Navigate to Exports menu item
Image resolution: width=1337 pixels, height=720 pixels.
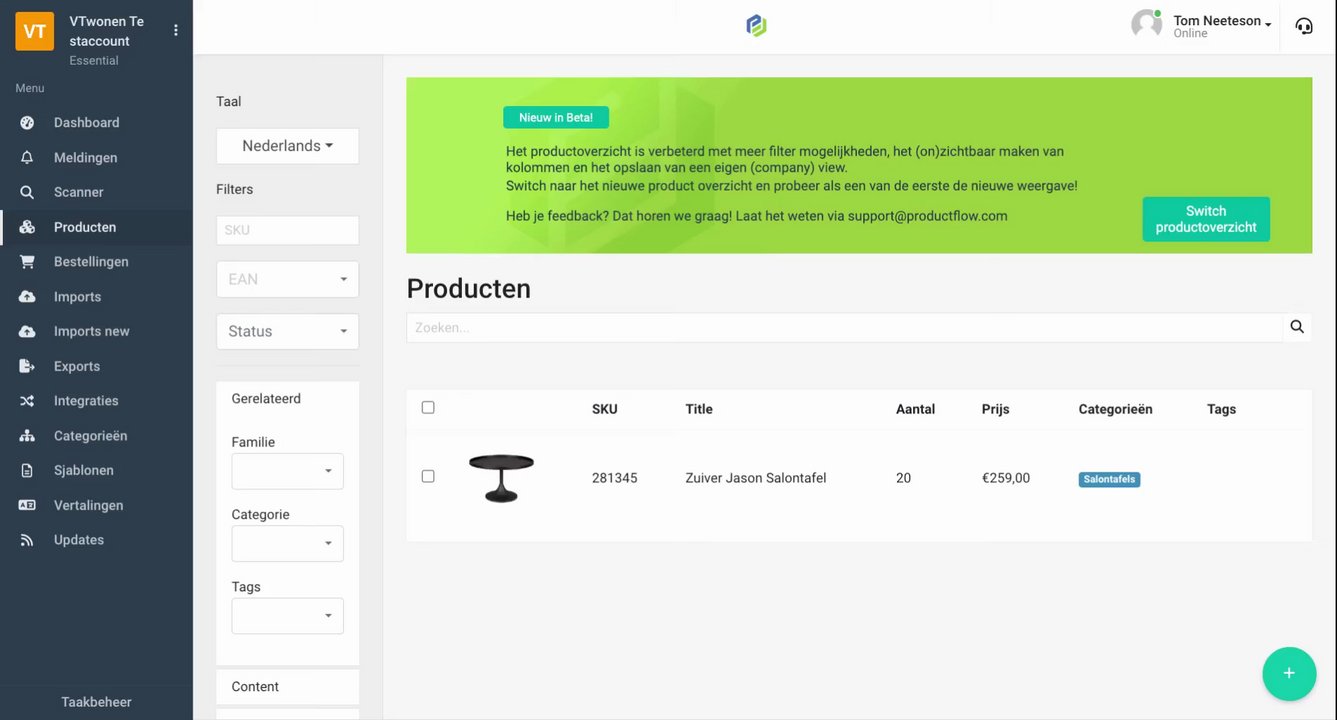click(x=96, y=366)
